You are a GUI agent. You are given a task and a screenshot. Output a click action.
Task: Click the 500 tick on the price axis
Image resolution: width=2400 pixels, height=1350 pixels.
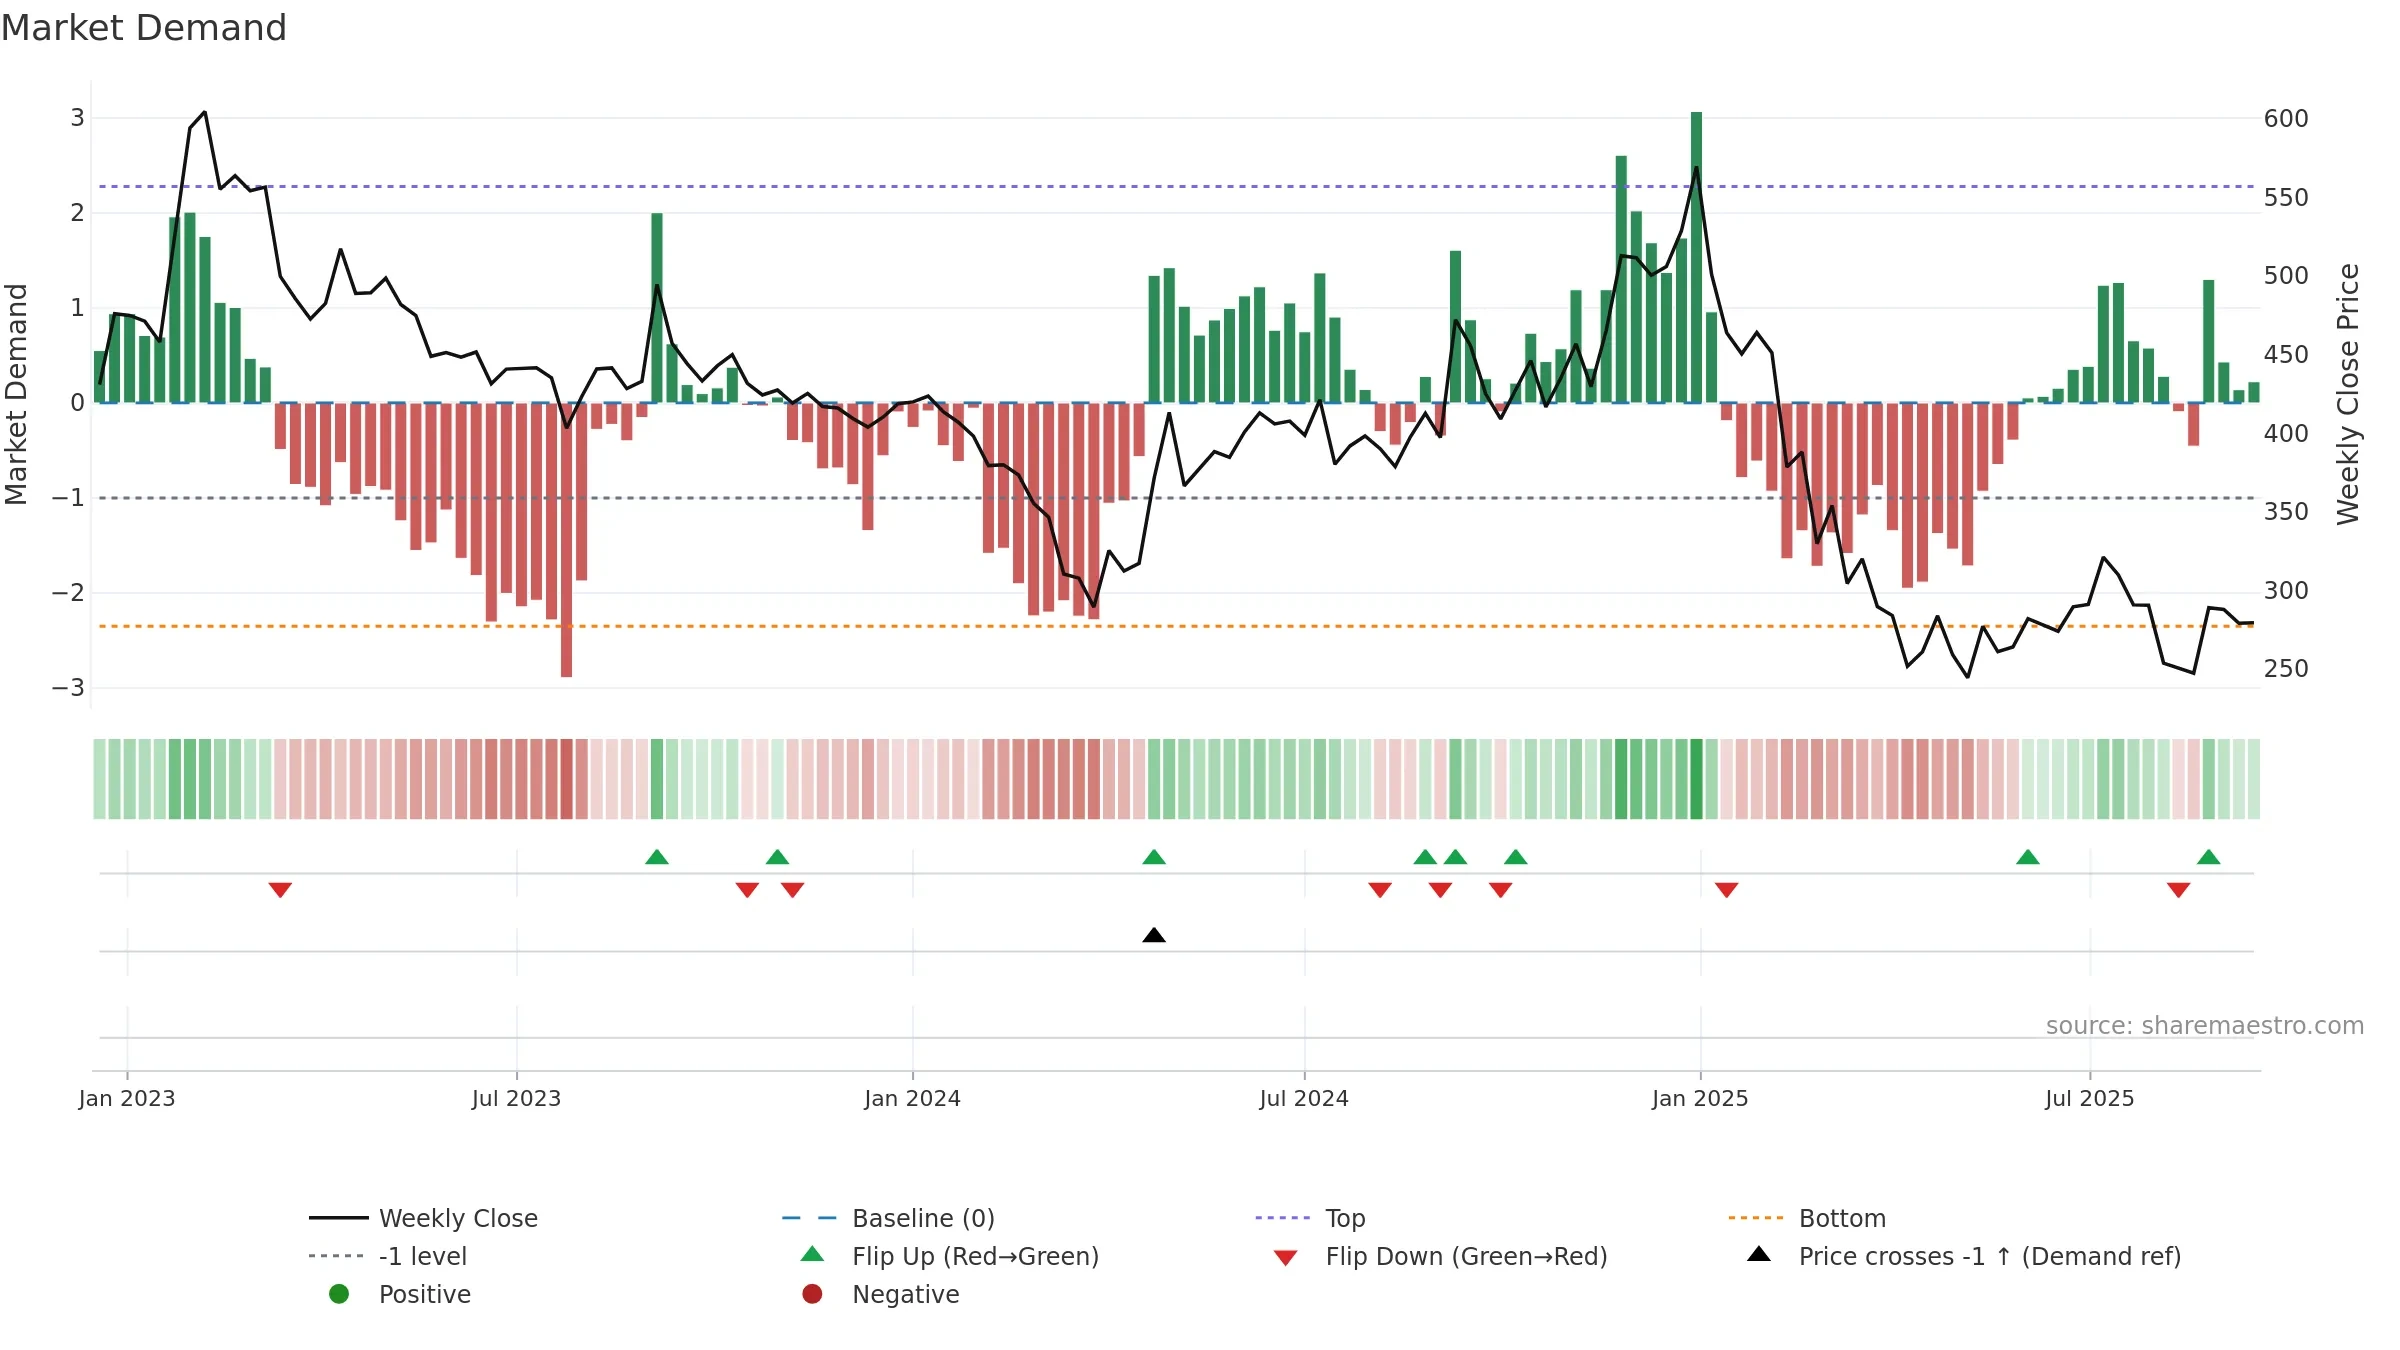(2286, 275)
